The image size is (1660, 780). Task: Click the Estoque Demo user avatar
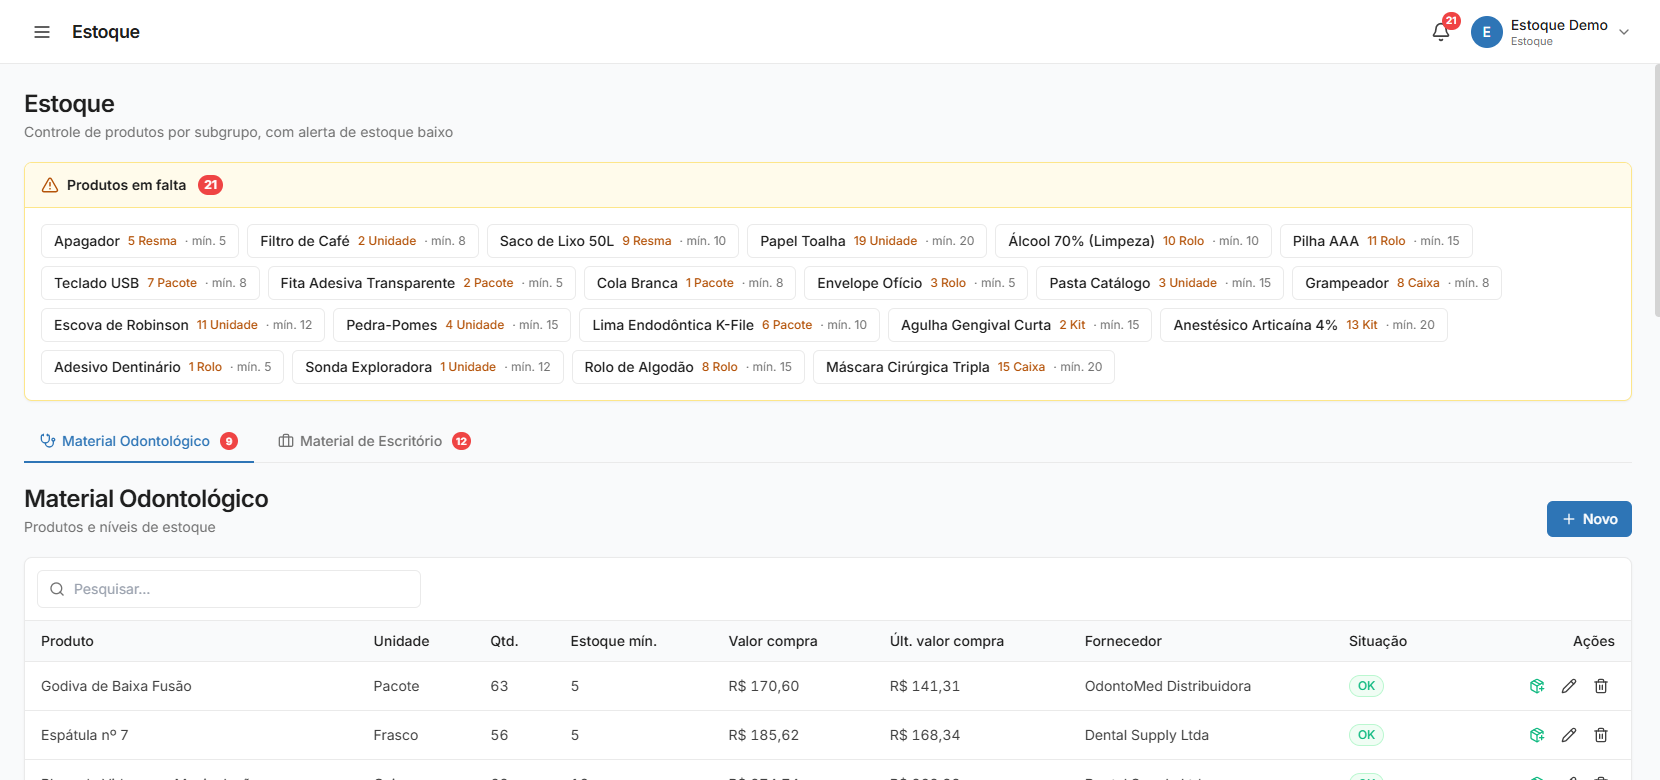coord(1486,32)
